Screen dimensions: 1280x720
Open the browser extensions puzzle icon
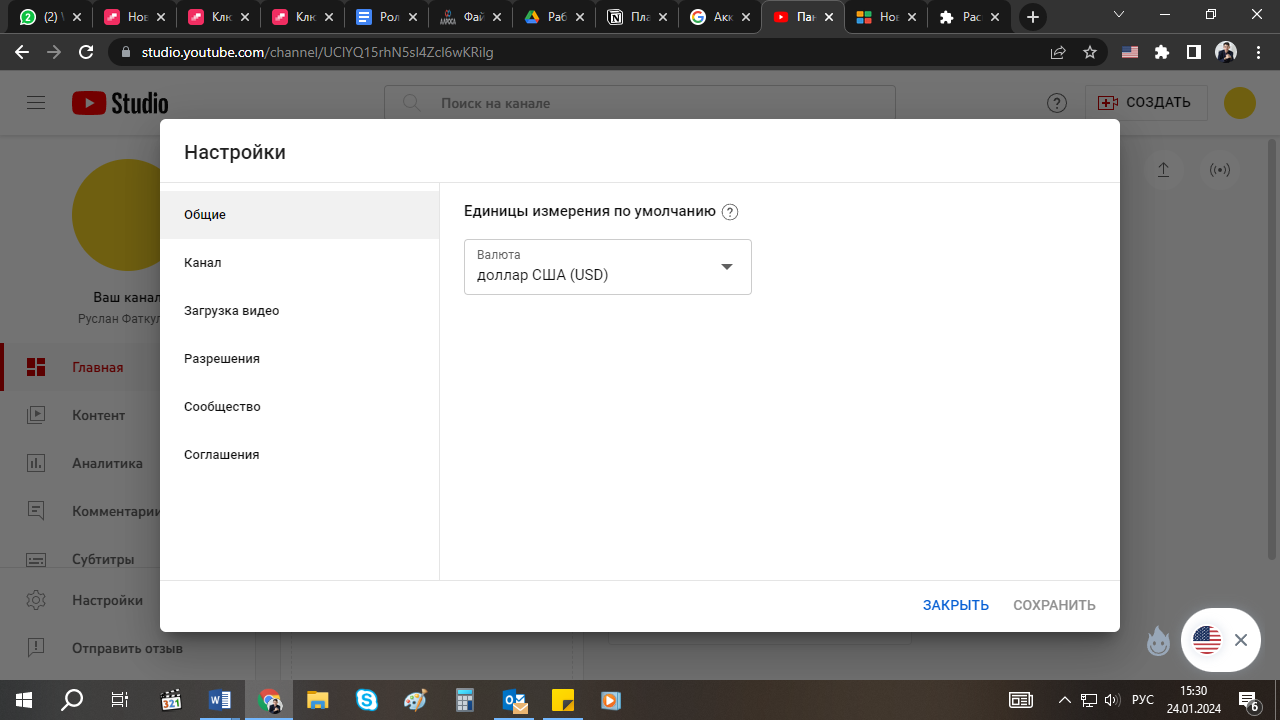(1162, 52)
